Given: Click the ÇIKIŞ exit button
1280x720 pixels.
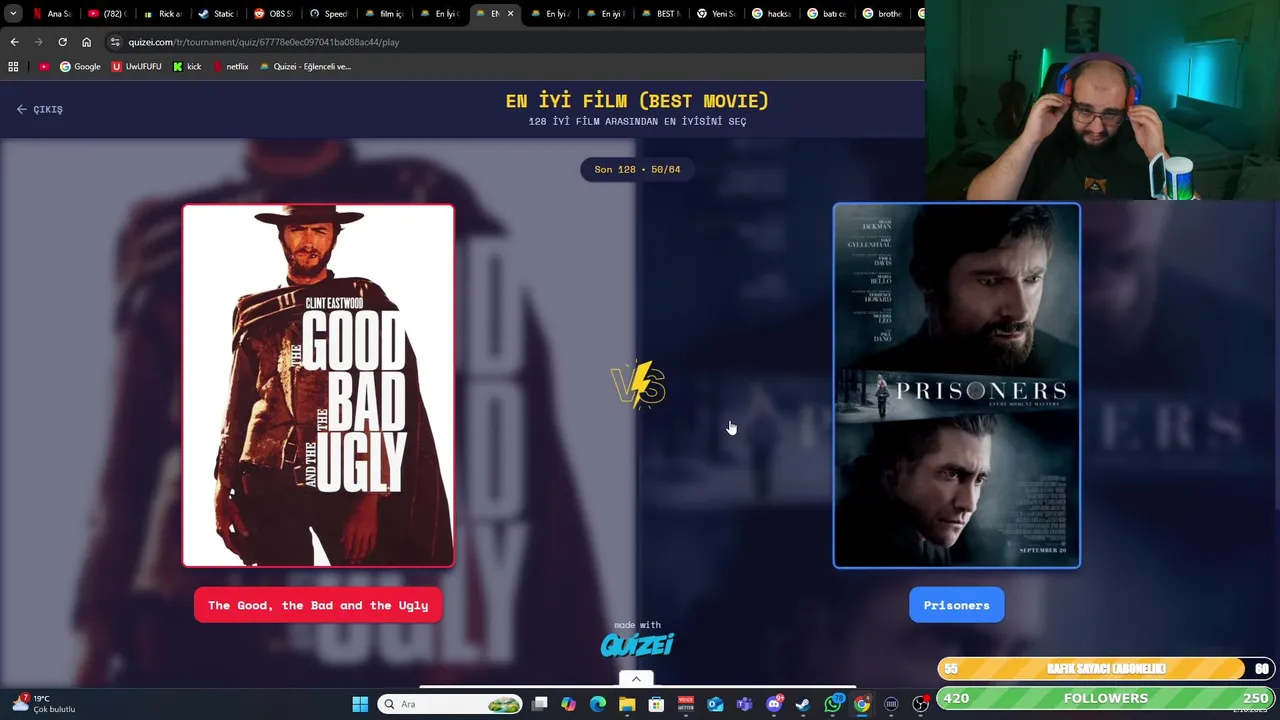Looking at the screenshot, I should click(40, 109).
